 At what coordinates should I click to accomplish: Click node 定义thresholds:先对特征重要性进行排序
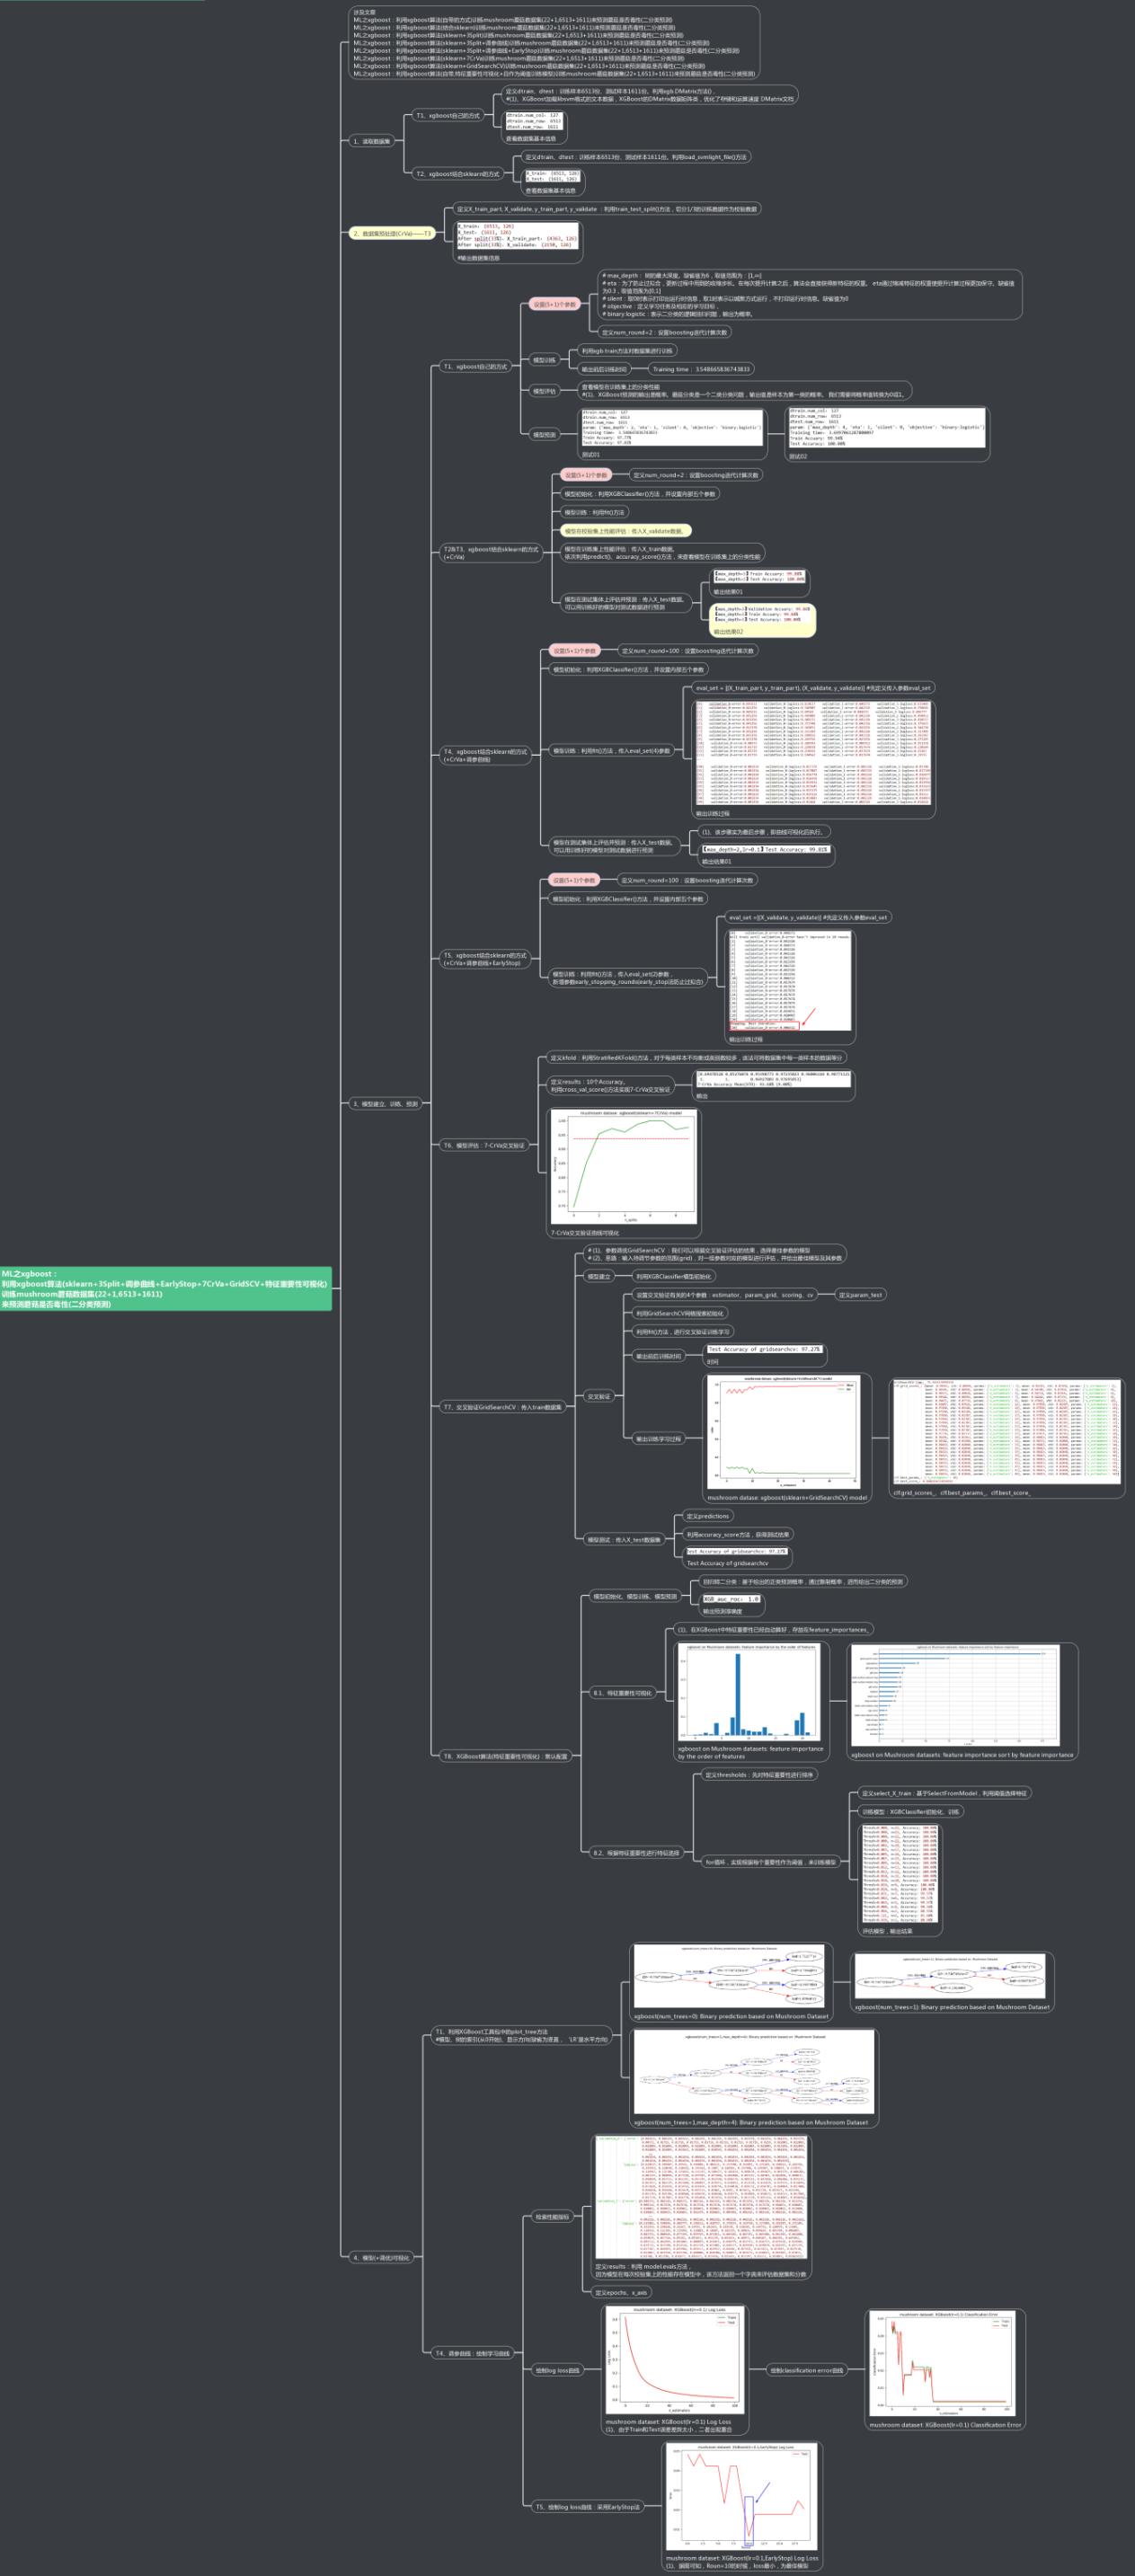[x=759, y=1774]
